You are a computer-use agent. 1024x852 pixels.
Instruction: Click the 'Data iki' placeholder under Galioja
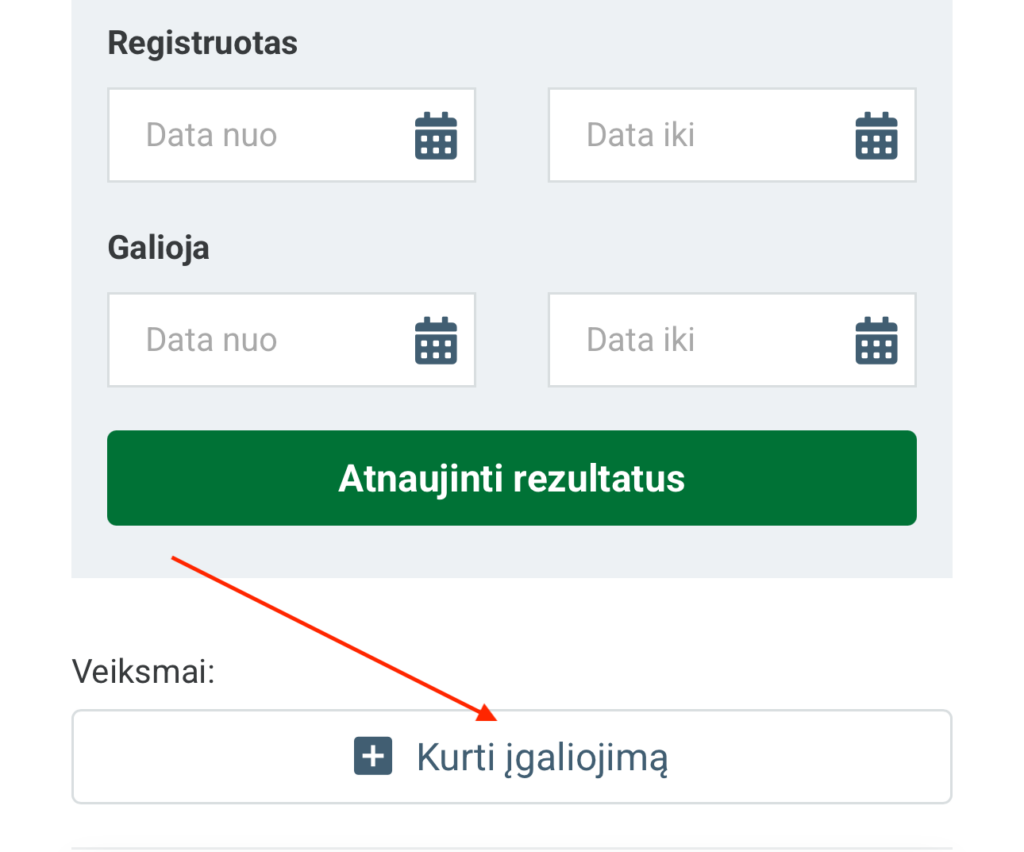point(640,340)
